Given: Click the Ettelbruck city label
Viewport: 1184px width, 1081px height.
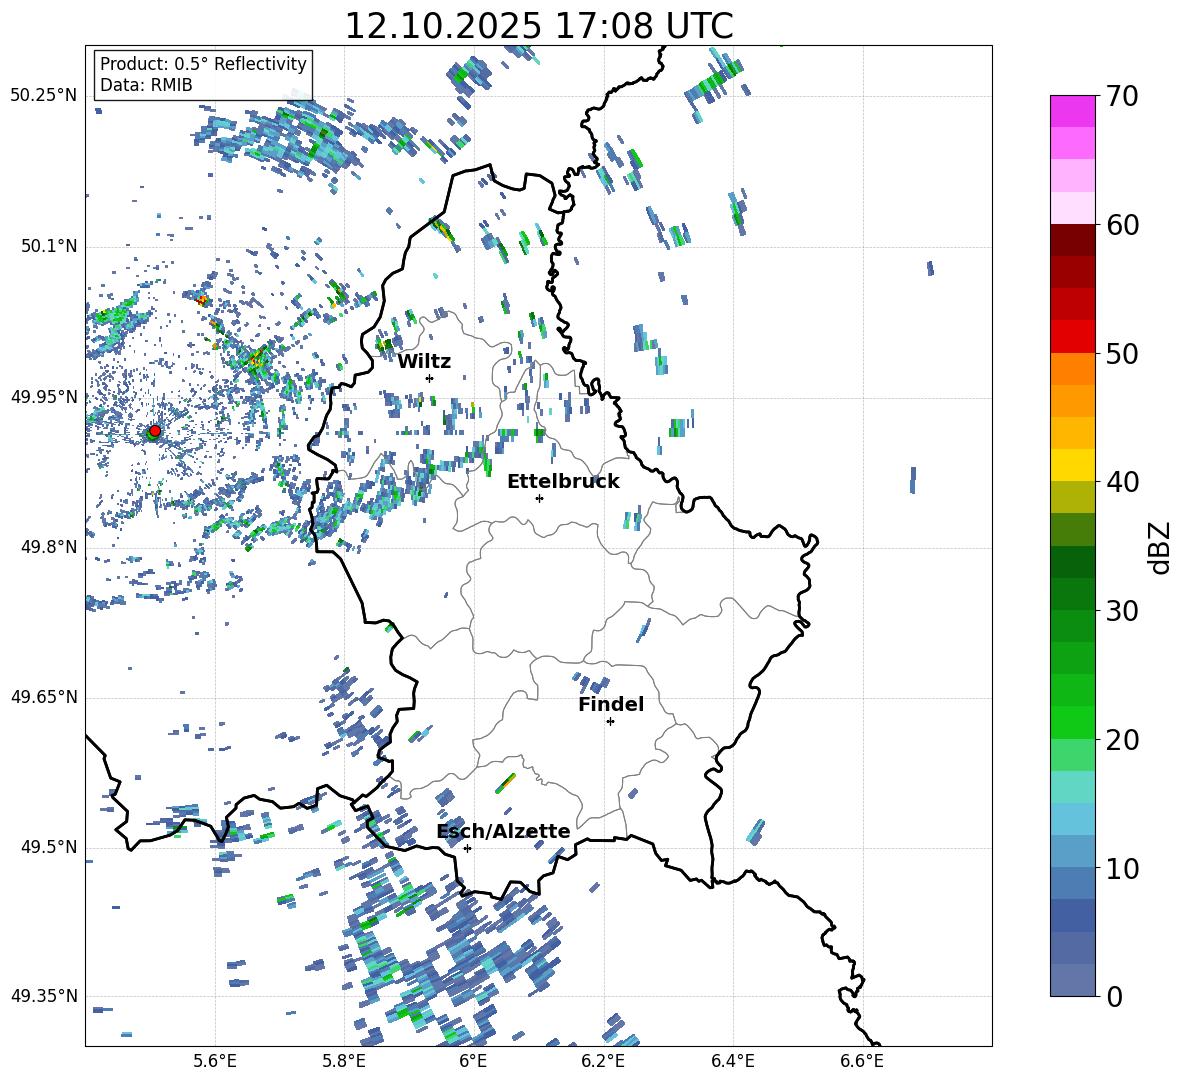Looking at the screenshot, I should [x=563, y=482].
